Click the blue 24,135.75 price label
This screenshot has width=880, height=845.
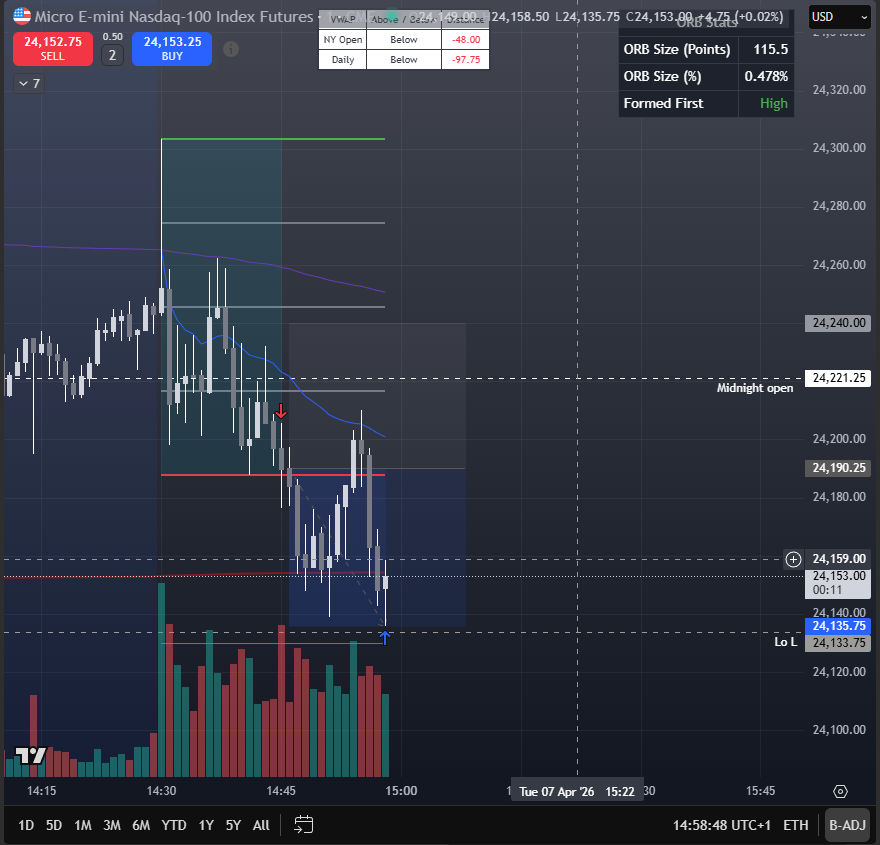click(838, 626)
